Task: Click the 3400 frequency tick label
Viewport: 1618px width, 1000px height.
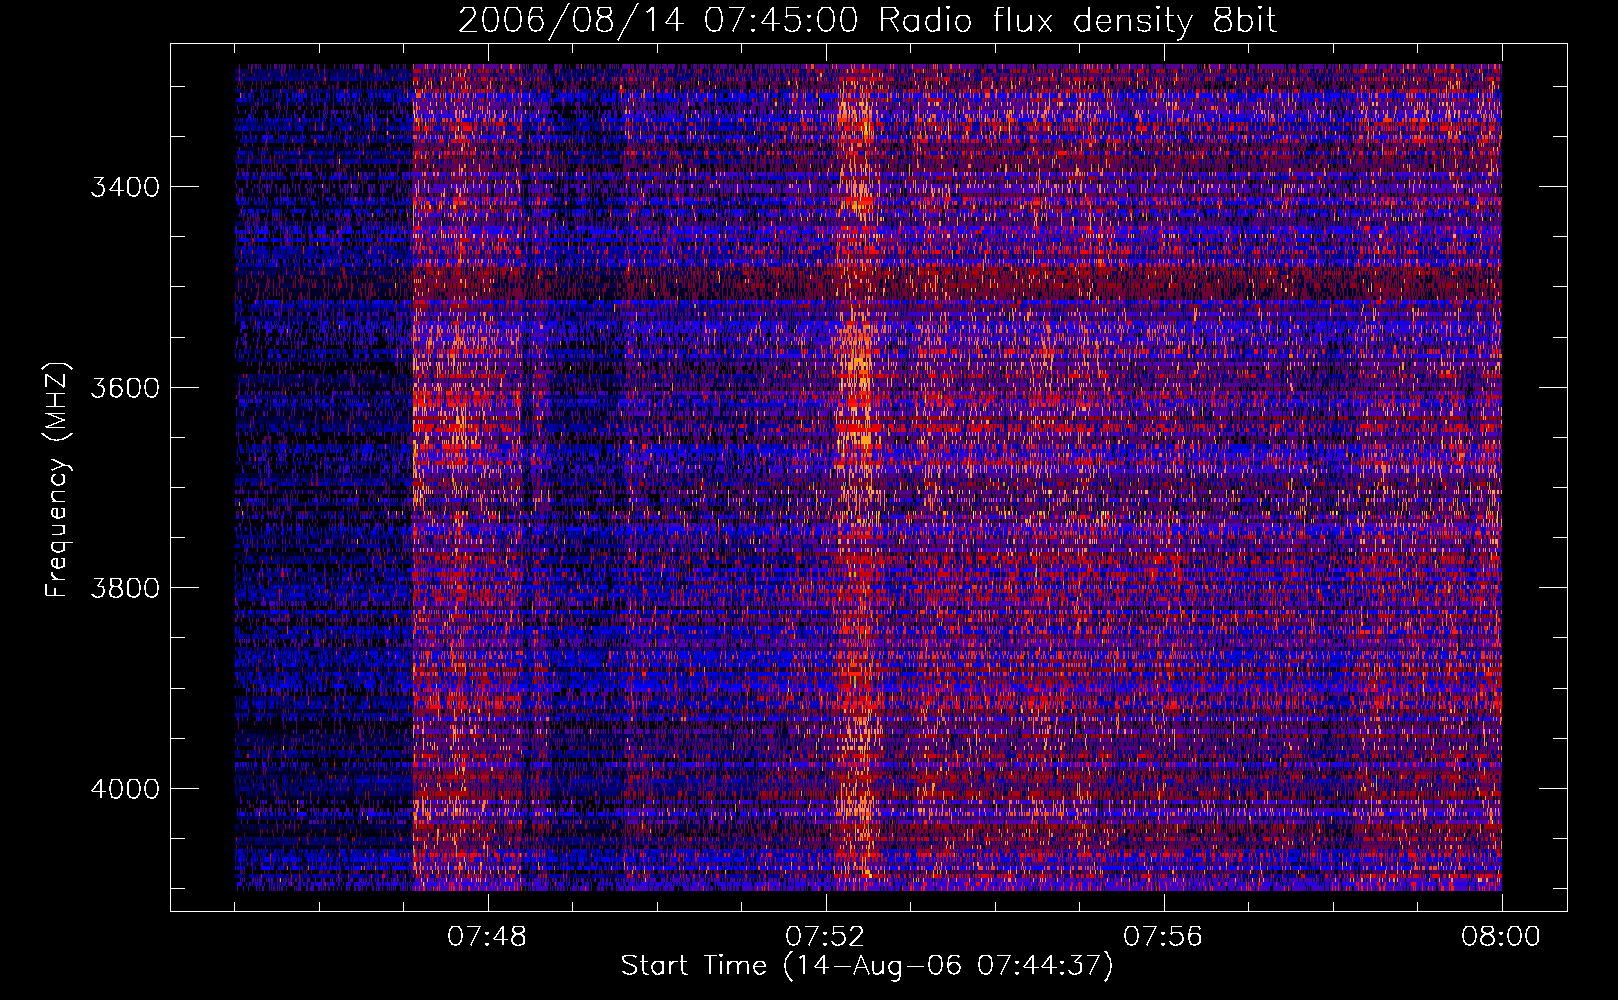Action: [x=125, y=187]
